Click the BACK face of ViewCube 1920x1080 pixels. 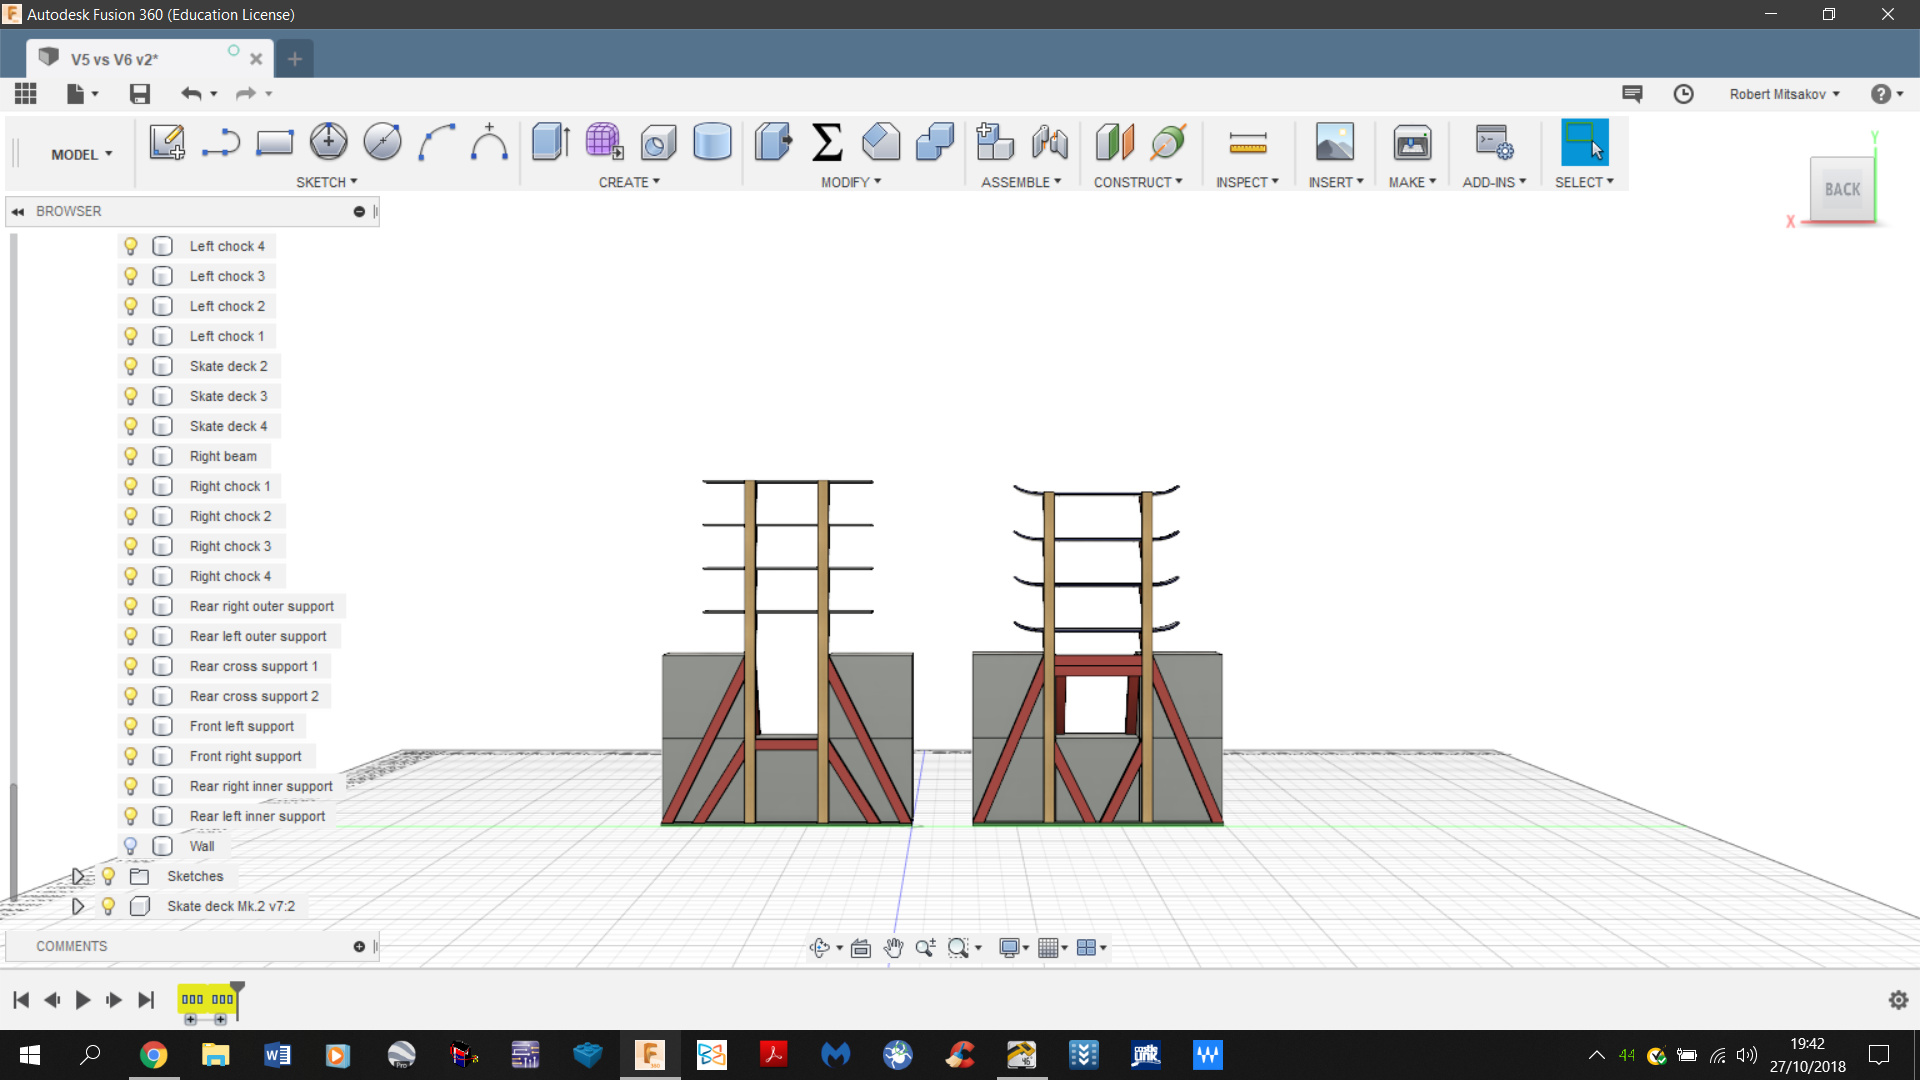pos(1842,190)
